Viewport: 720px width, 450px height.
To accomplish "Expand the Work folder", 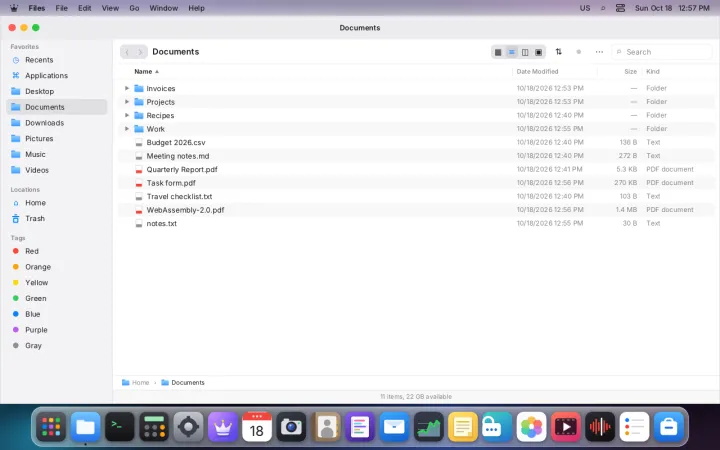I will [127, 129].
